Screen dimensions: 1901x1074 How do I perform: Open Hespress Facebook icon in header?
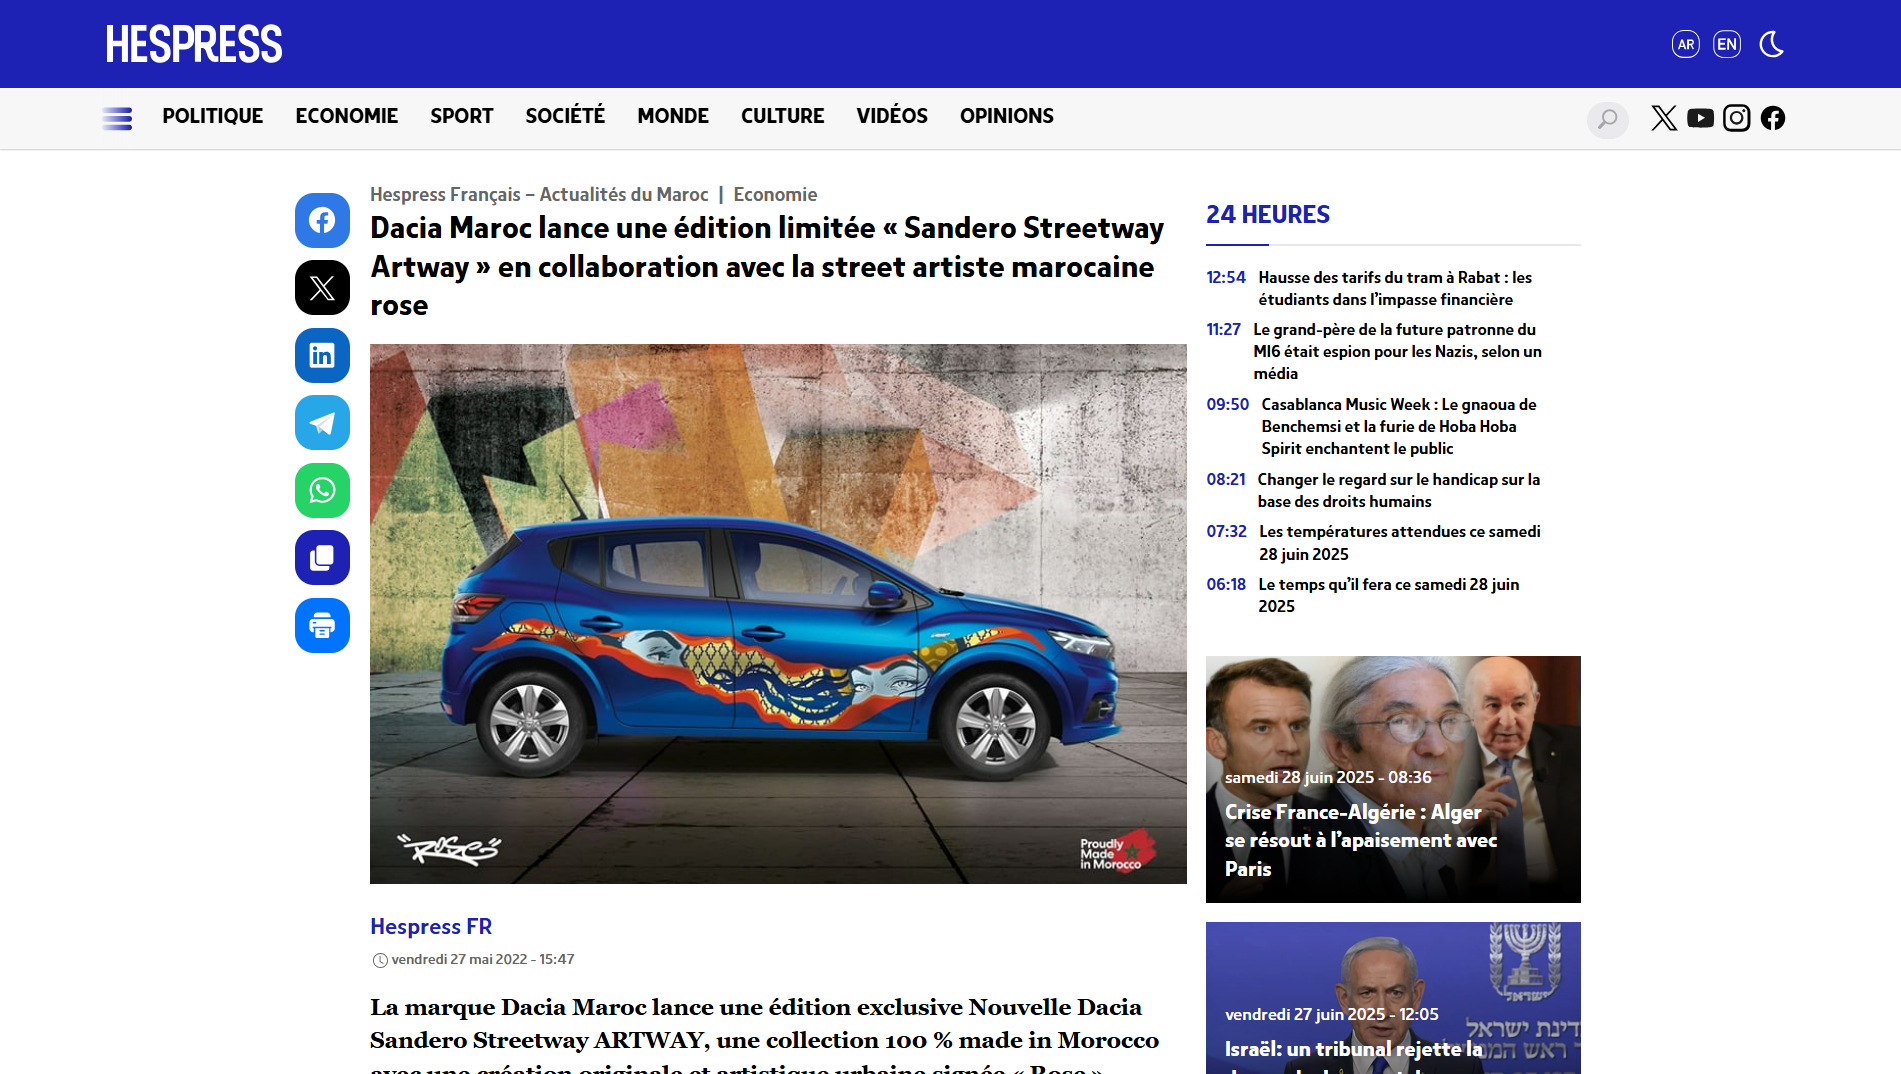(x=1772, y=118)
